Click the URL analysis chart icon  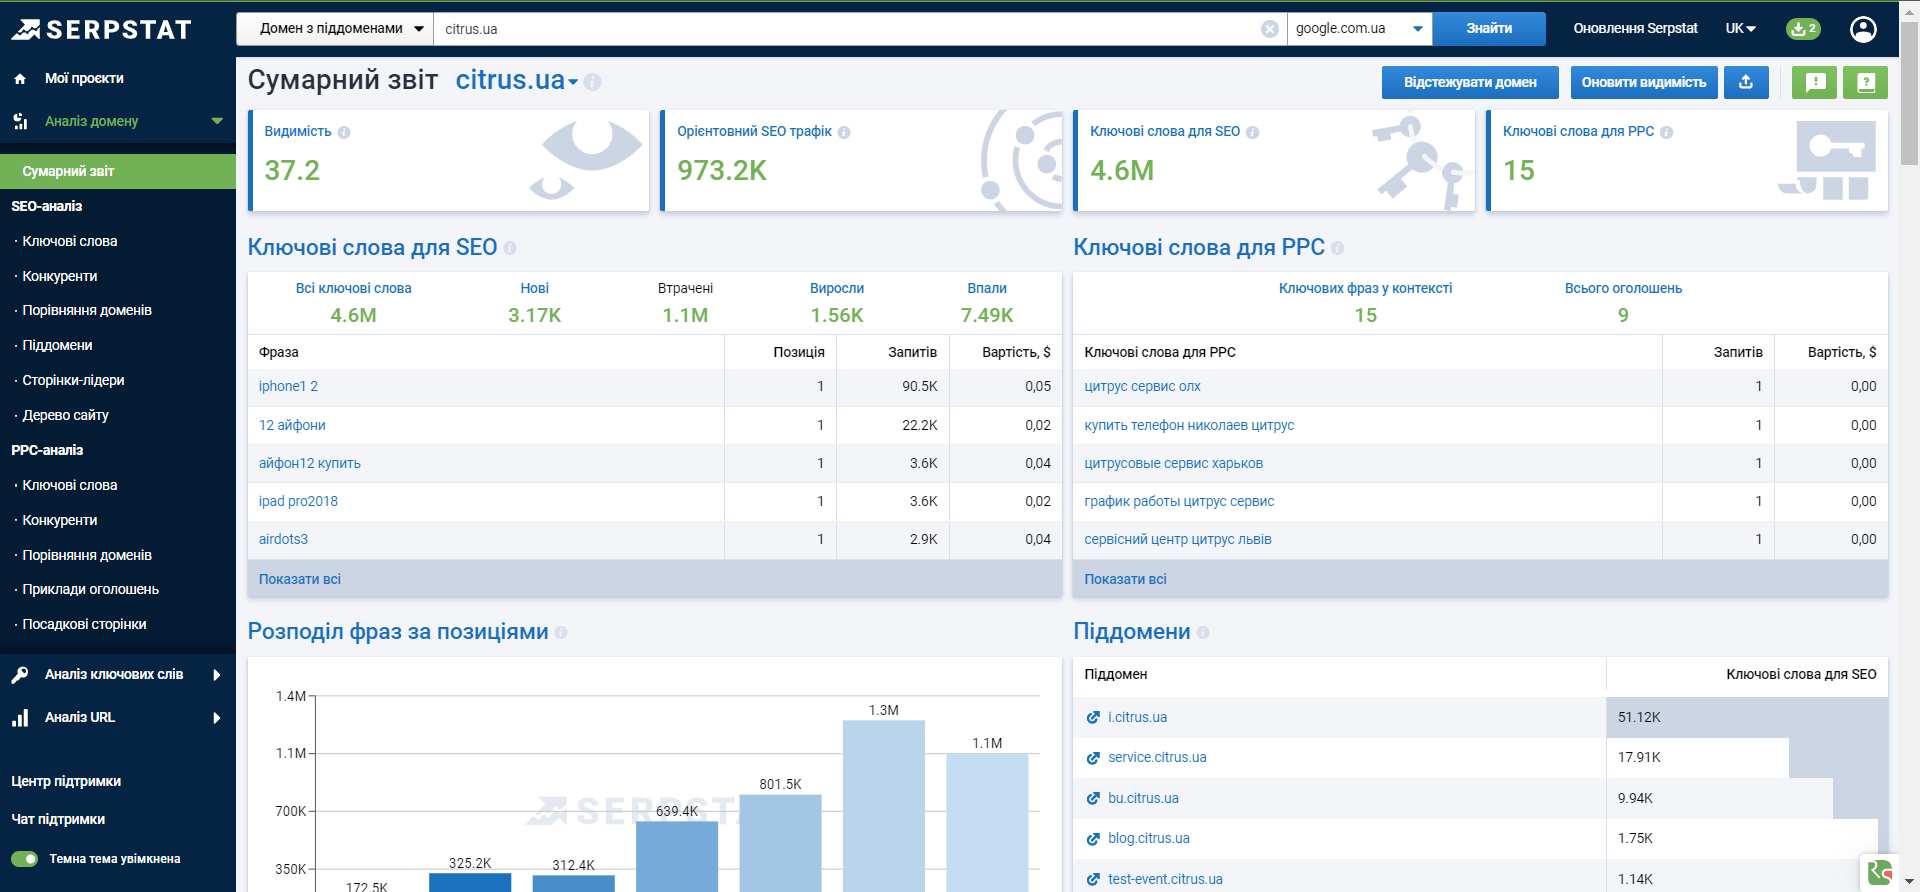point(20,718)
